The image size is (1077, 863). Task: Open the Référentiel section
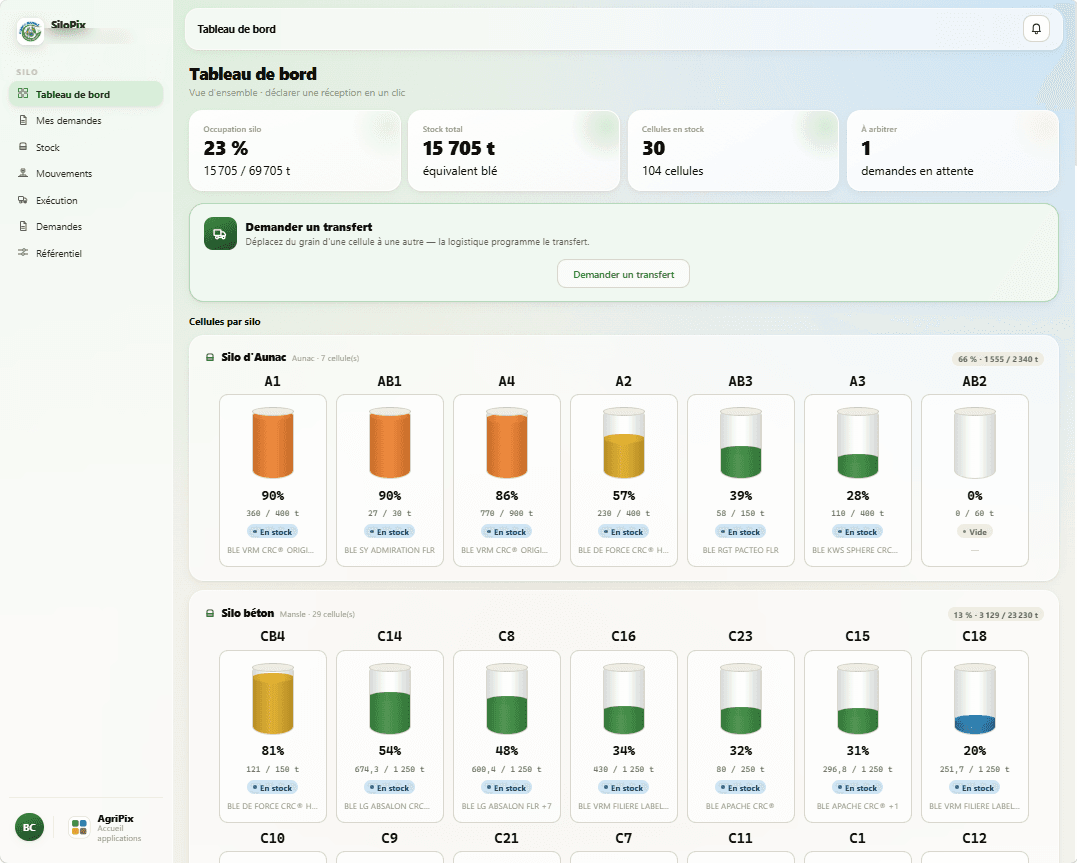(x=86, y=253)
